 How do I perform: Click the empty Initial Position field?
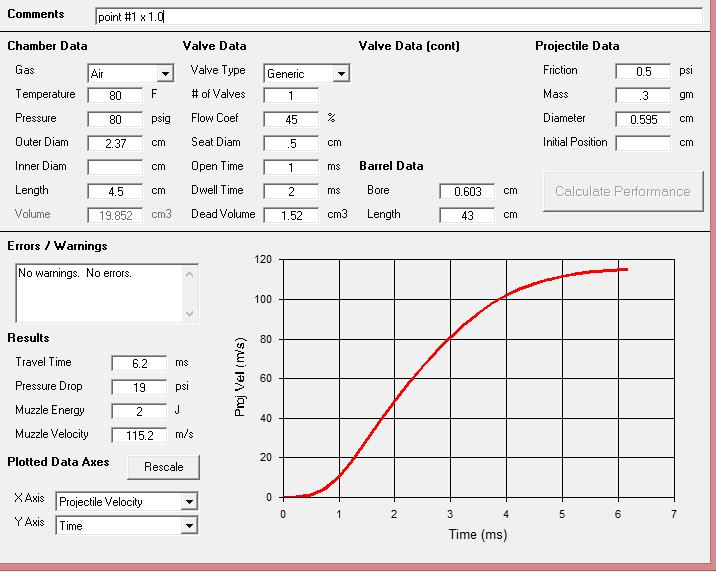point(643,143)
